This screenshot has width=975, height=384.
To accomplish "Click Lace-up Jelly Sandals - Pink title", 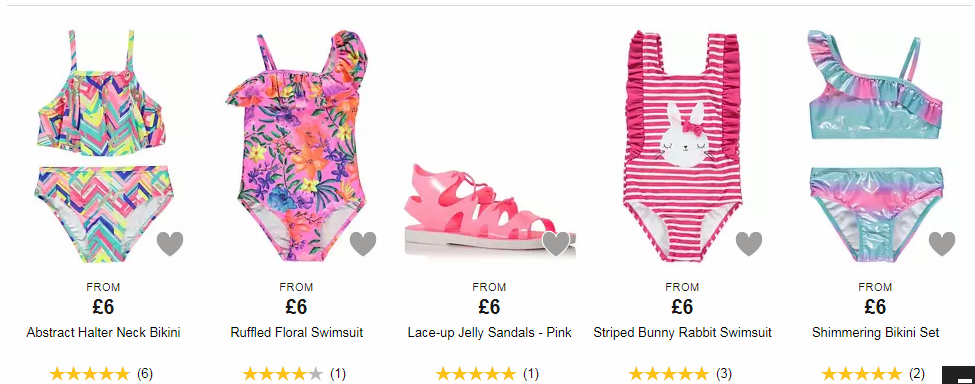I will click(x=489, y=333).
